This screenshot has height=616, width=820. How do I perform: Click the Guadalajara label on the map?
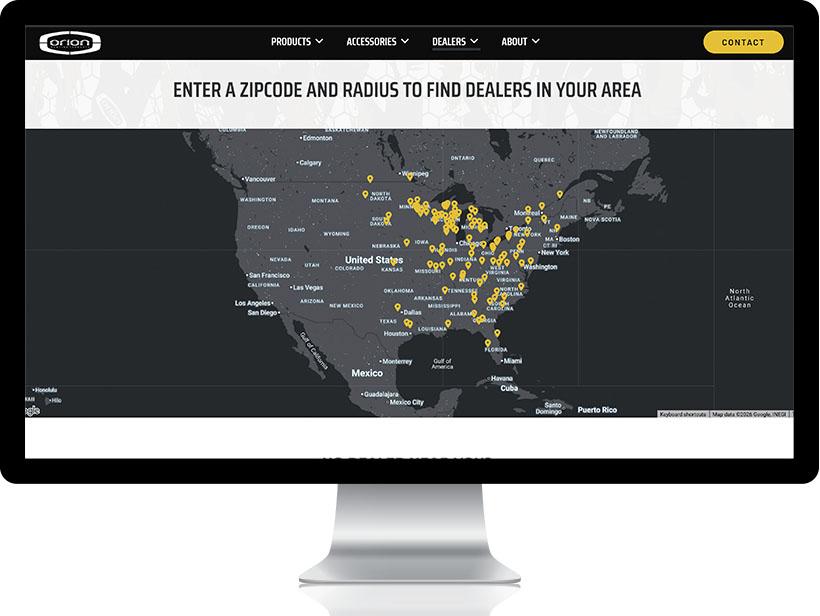tap(381, 394)
